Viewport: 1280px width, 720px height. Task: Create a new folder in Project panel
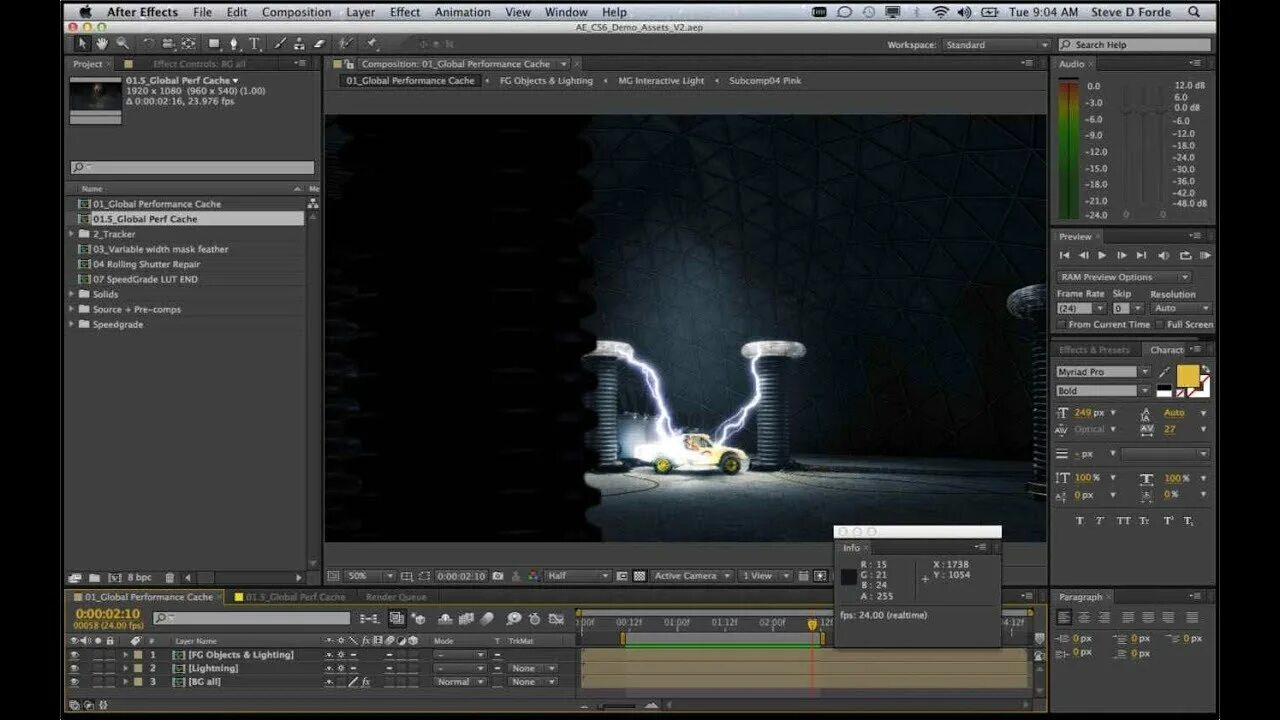94,577
